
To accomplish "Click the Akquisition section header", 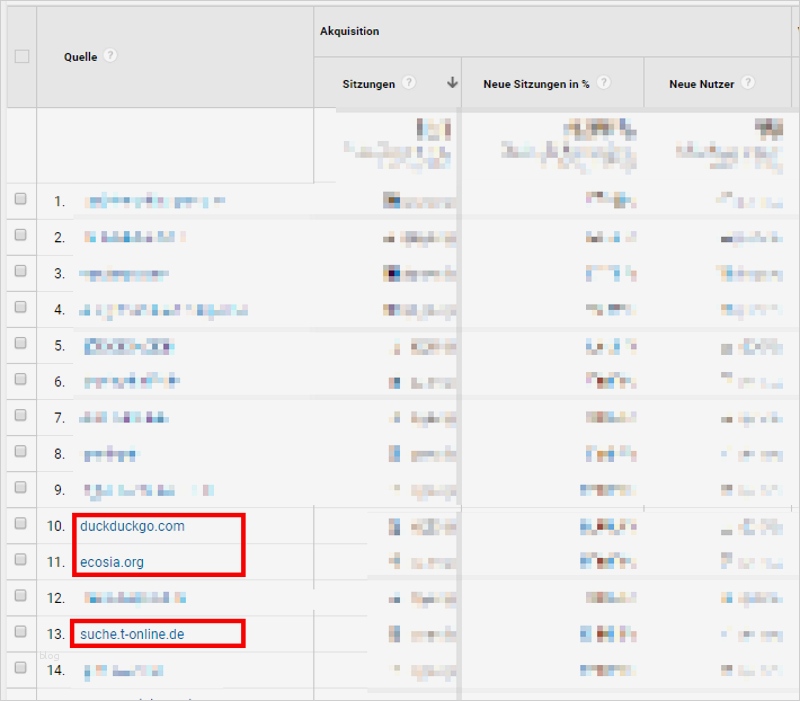I will point(347,31).
